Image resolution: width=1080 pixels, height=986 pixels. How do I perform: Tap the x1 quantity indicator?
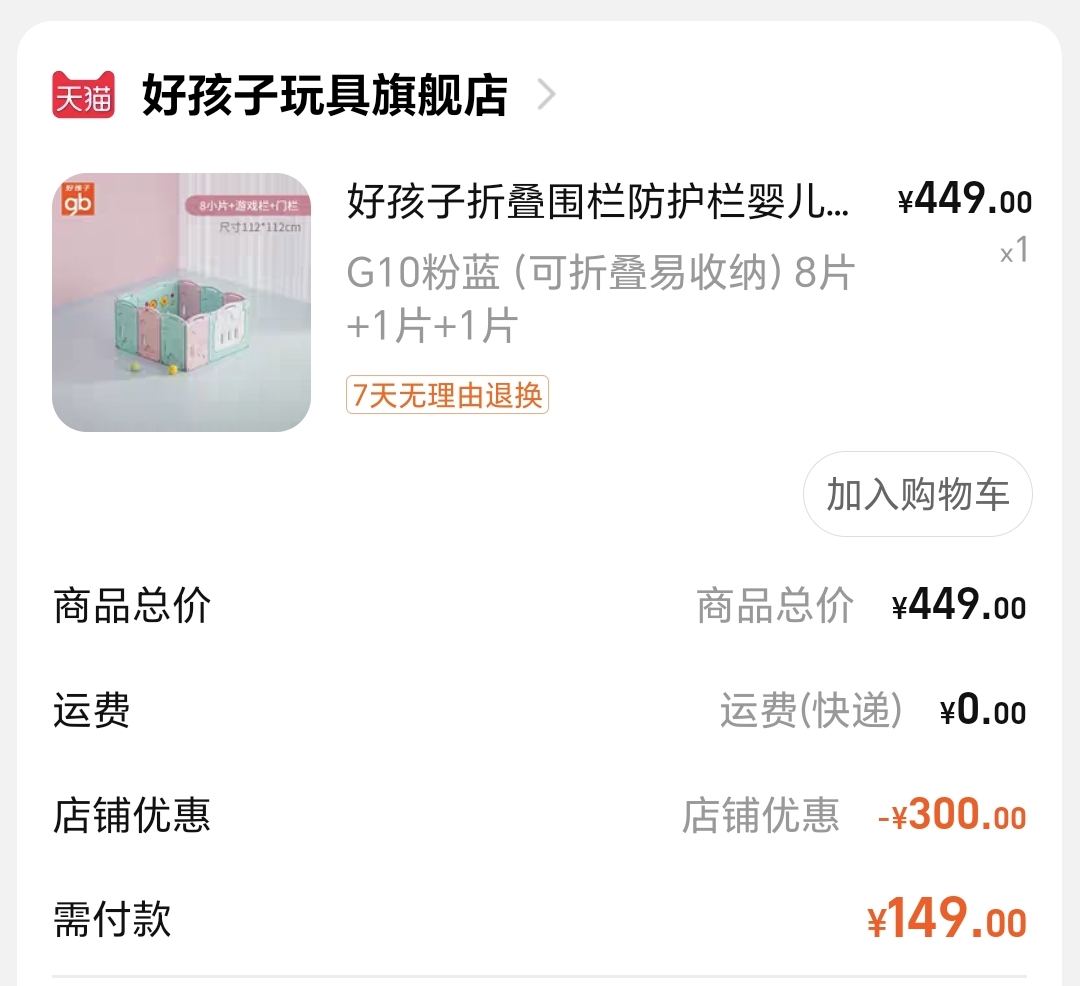1015,251
